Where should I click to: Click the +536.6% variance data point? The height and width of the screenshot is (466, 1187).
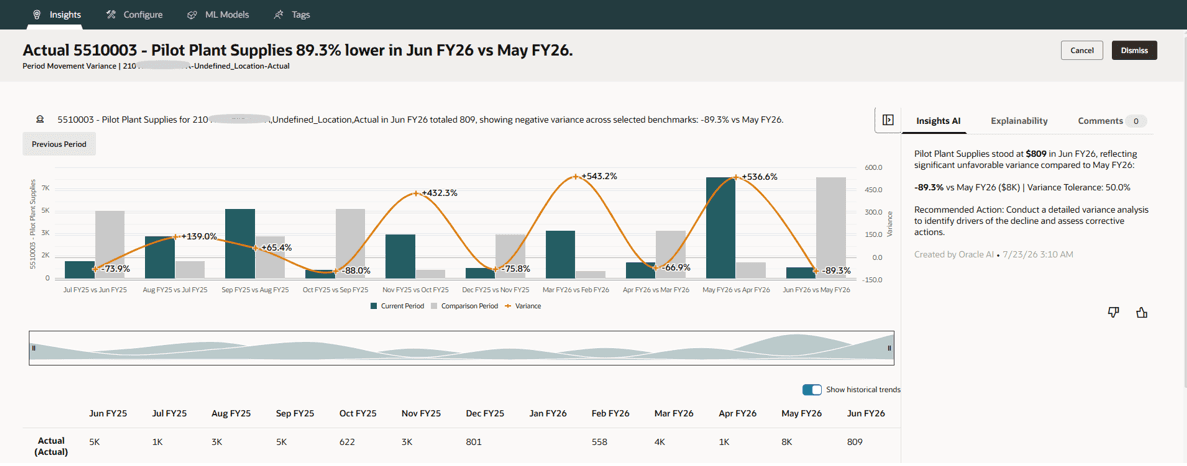tap(735, 177)
